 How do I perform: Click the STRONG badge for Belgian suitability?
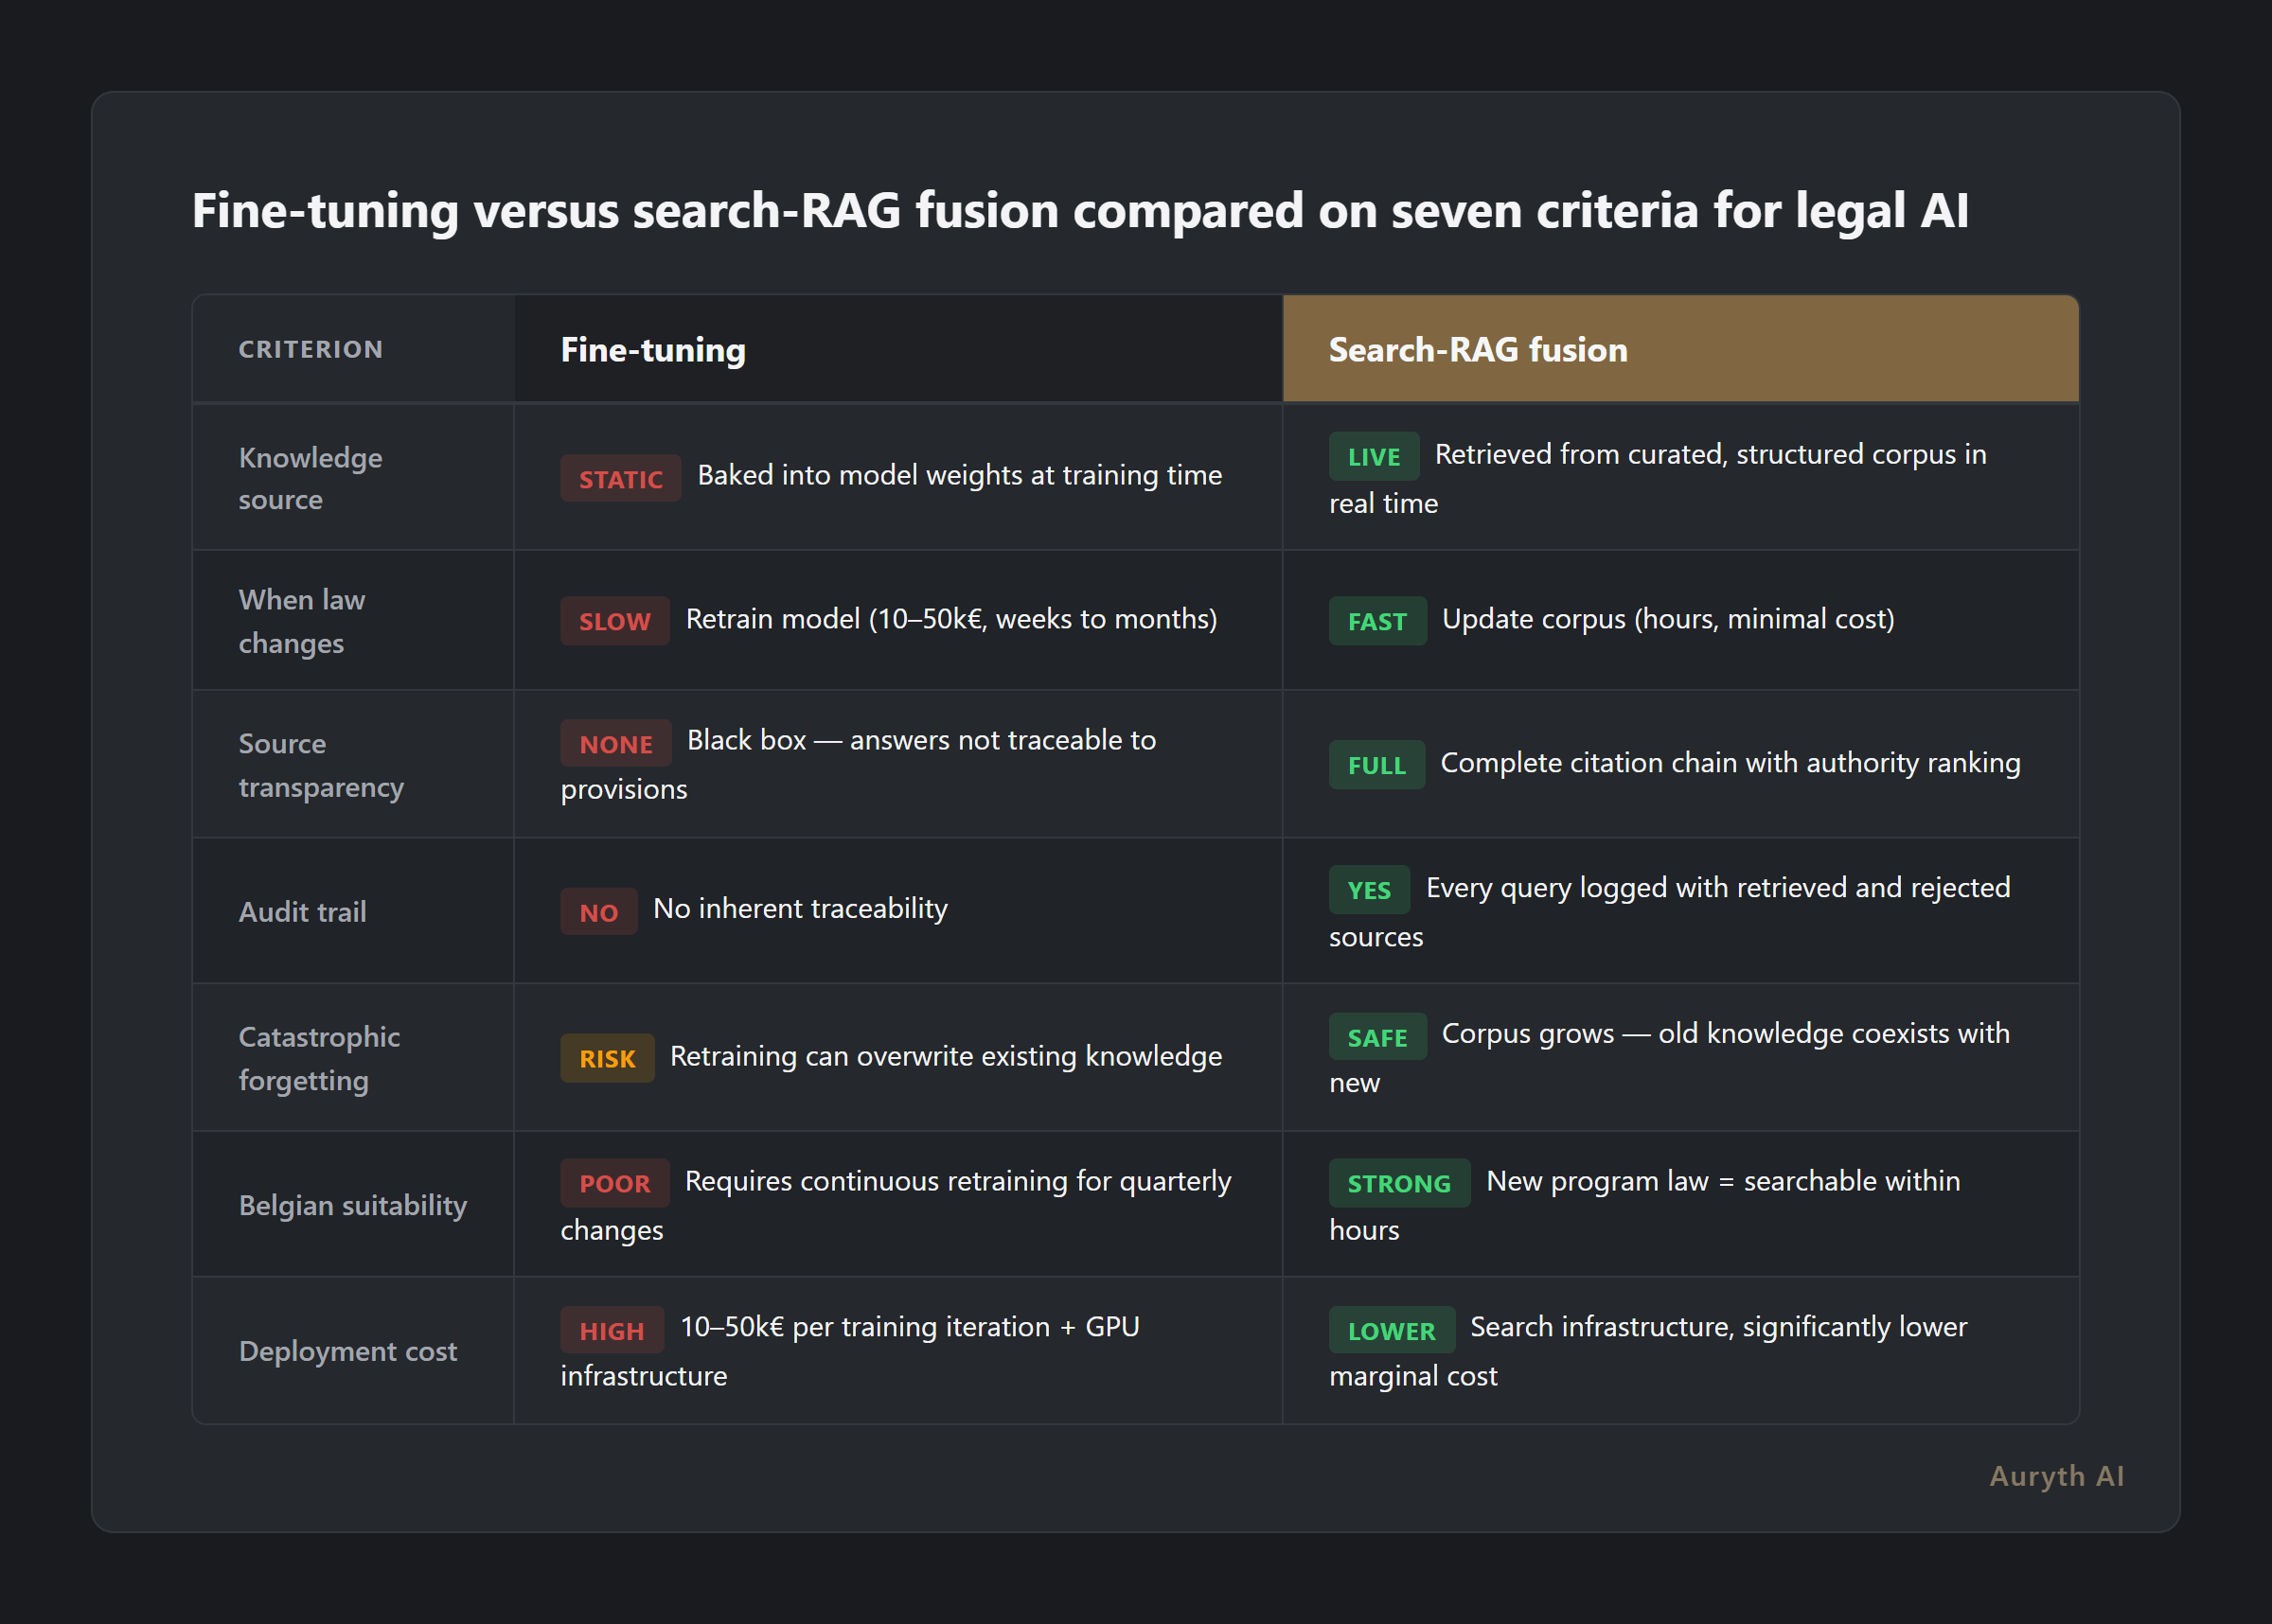pos(1399,1183)
